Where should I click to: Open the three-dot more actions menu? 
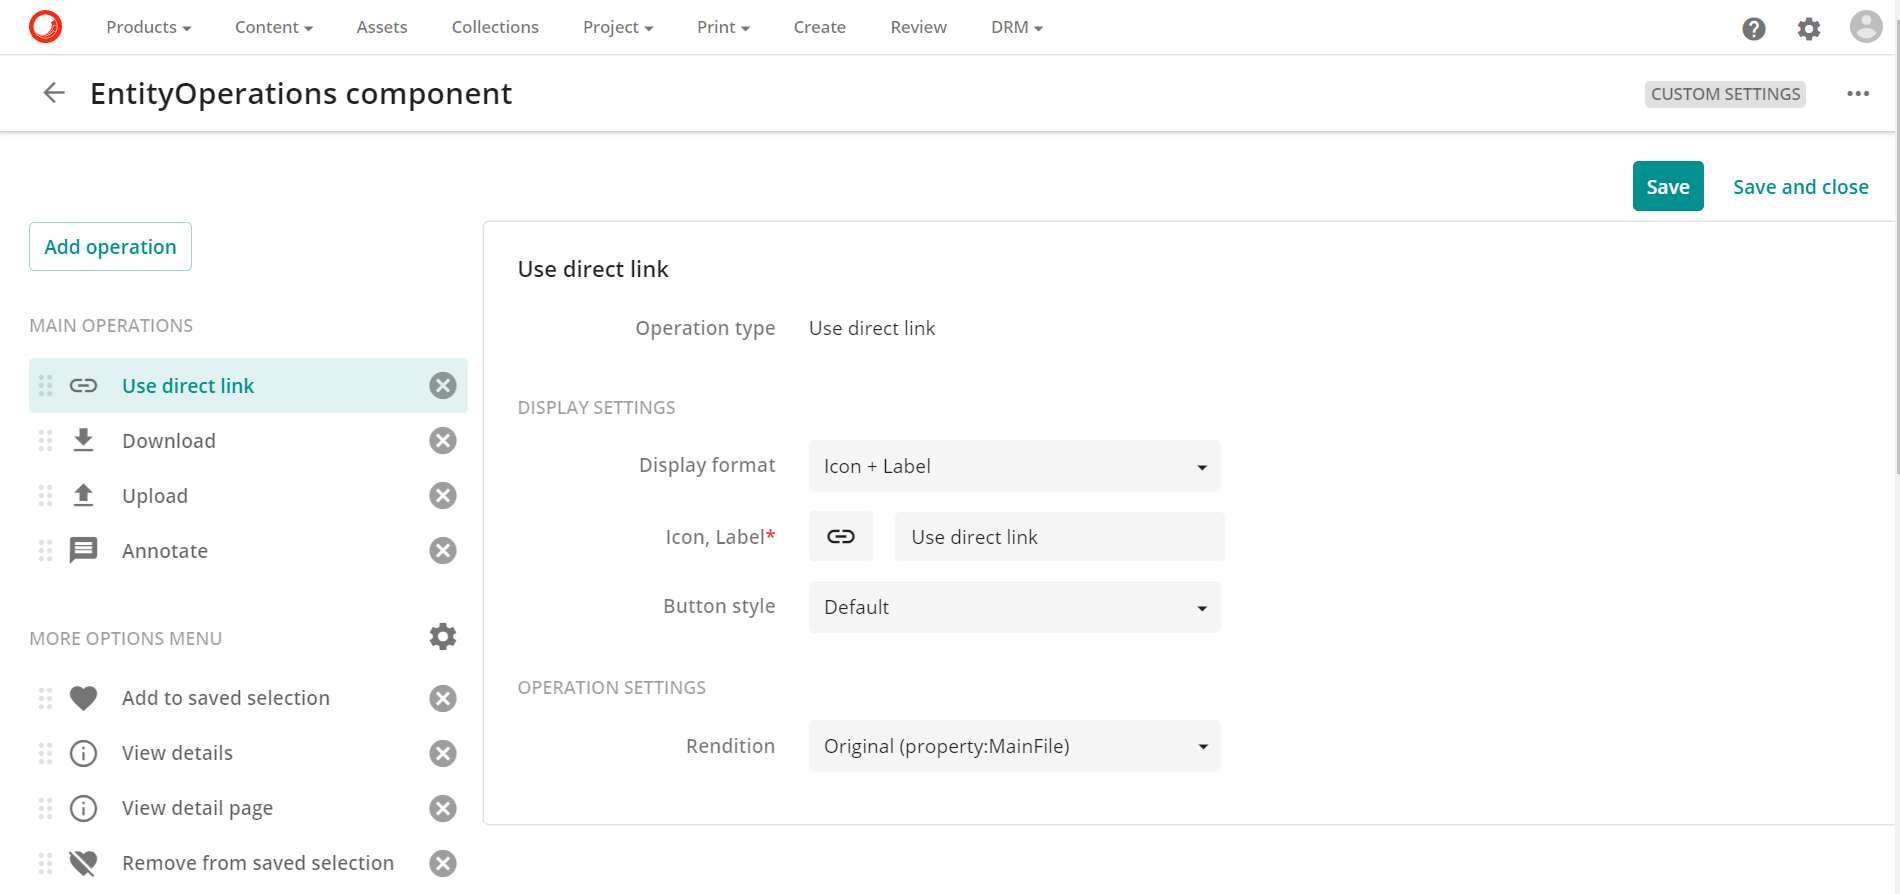pos(1857,94)
